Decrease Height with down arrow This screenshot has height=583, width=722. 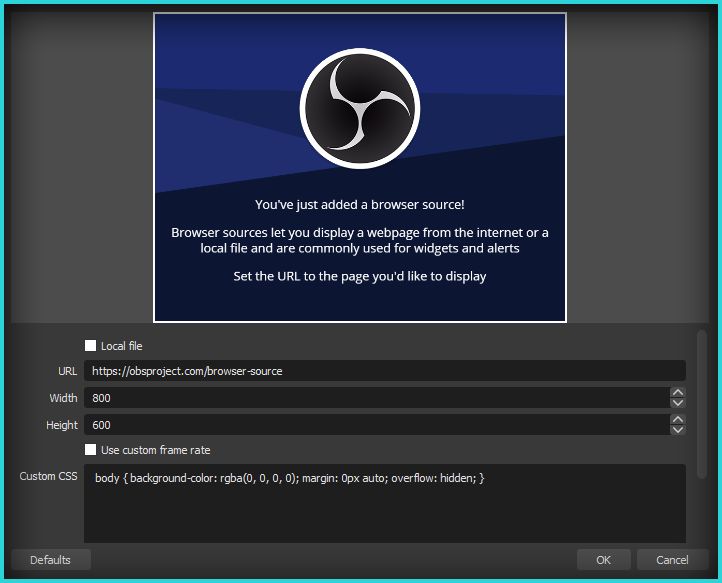pyautogui.click(x=678, y=430)
